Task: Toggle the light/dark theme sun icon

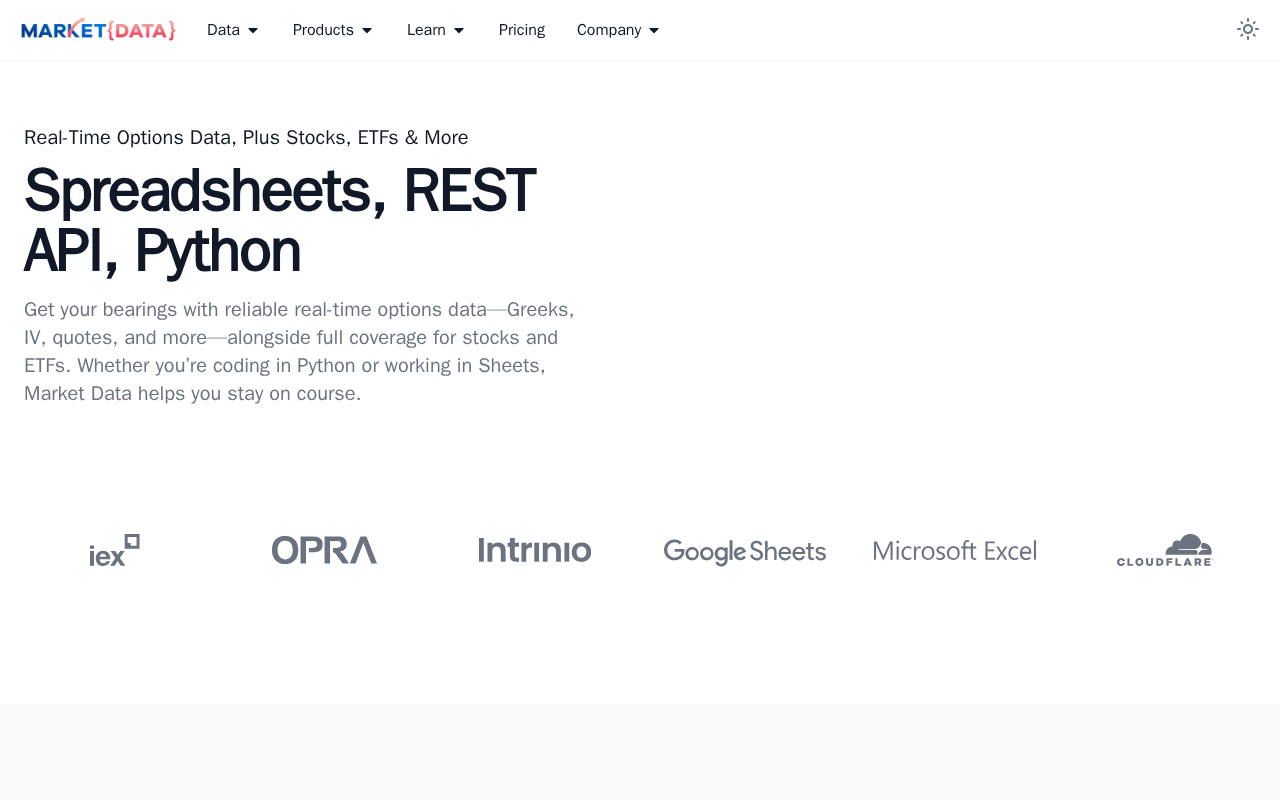Action: 1247,29
